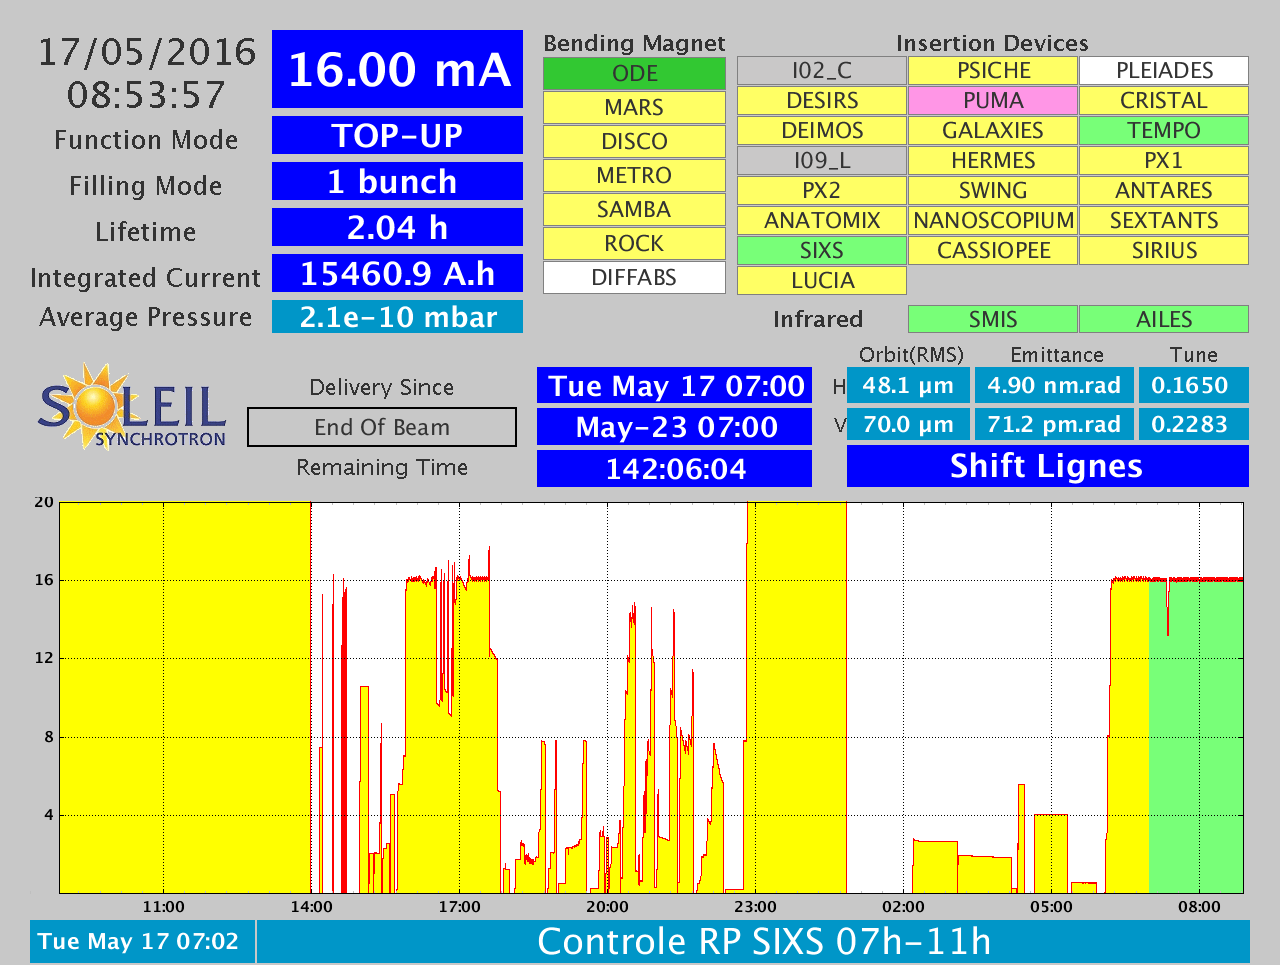Select the 71.2 pm.rad emittance value
Screen dimensions: 1280x965
click(x=1054, y=424)
